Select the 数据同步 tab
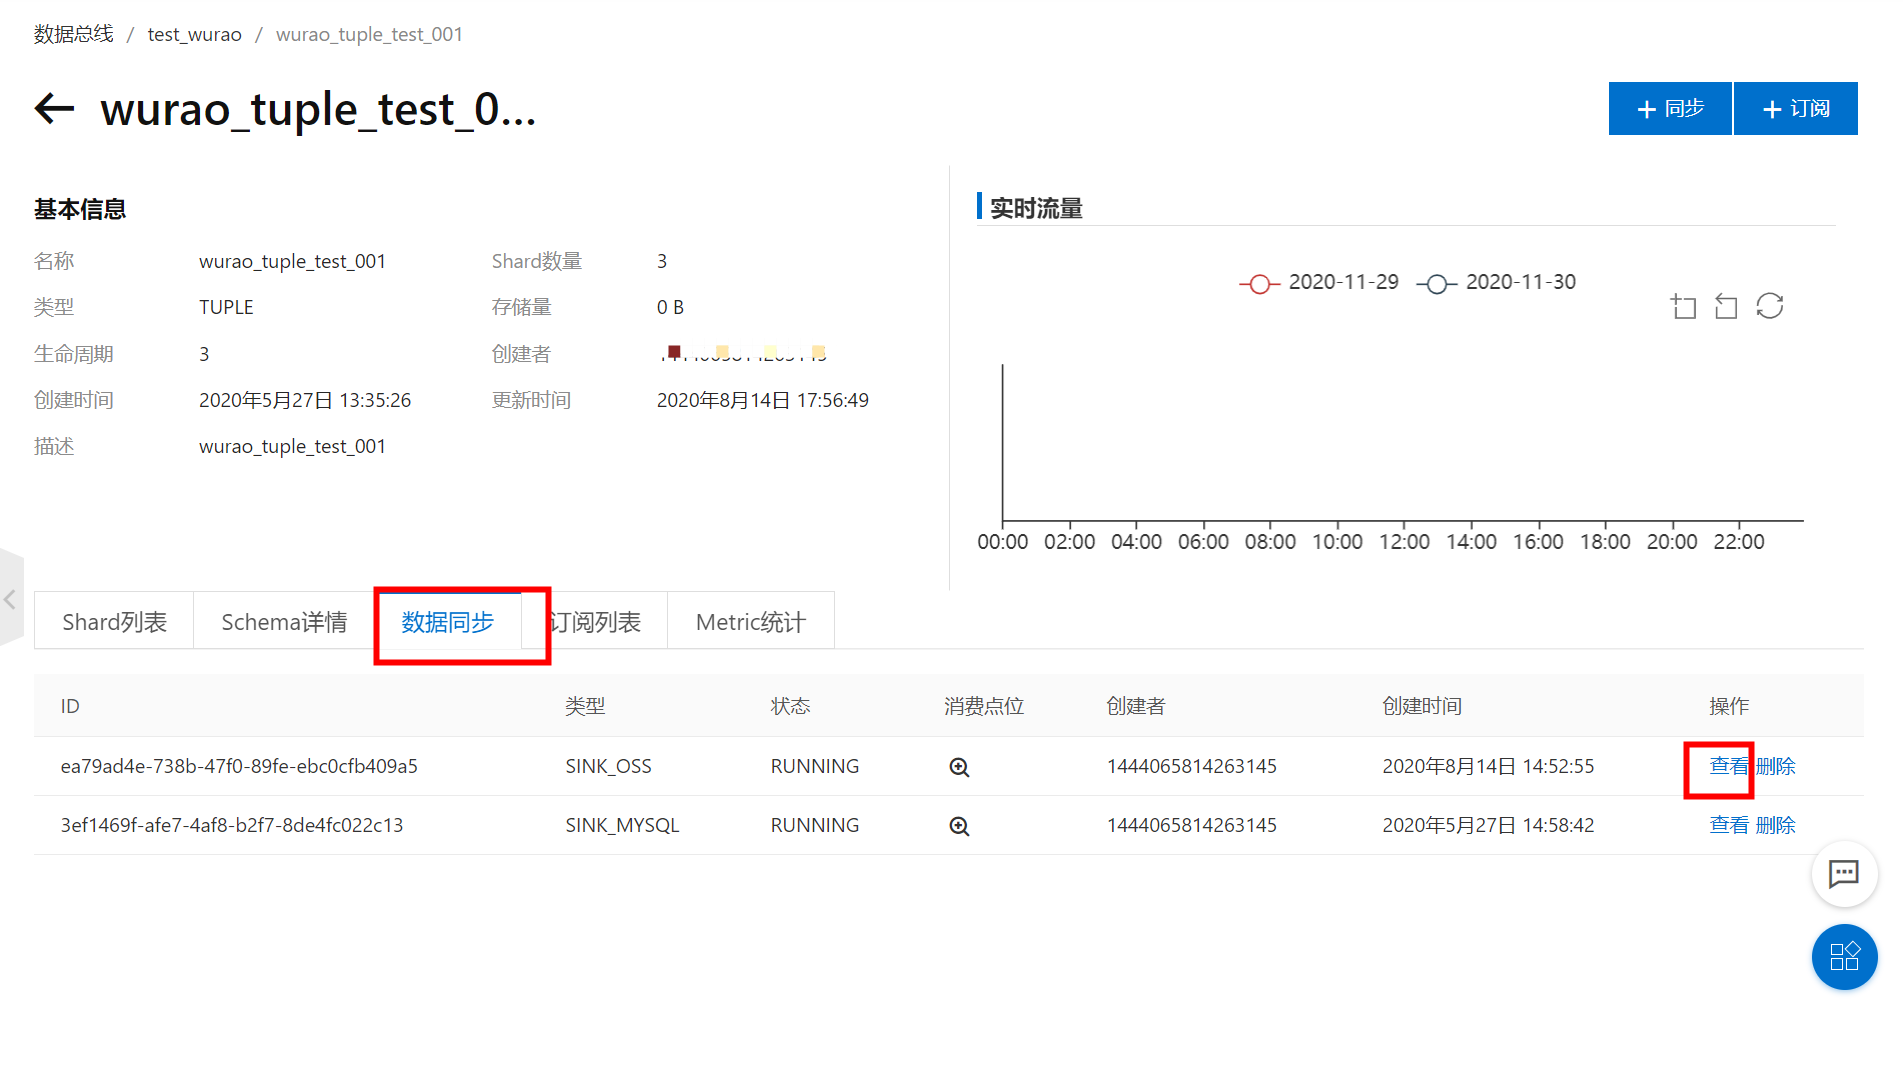The height and width of the screenshot is (1071, 1903). pos(448,621)
